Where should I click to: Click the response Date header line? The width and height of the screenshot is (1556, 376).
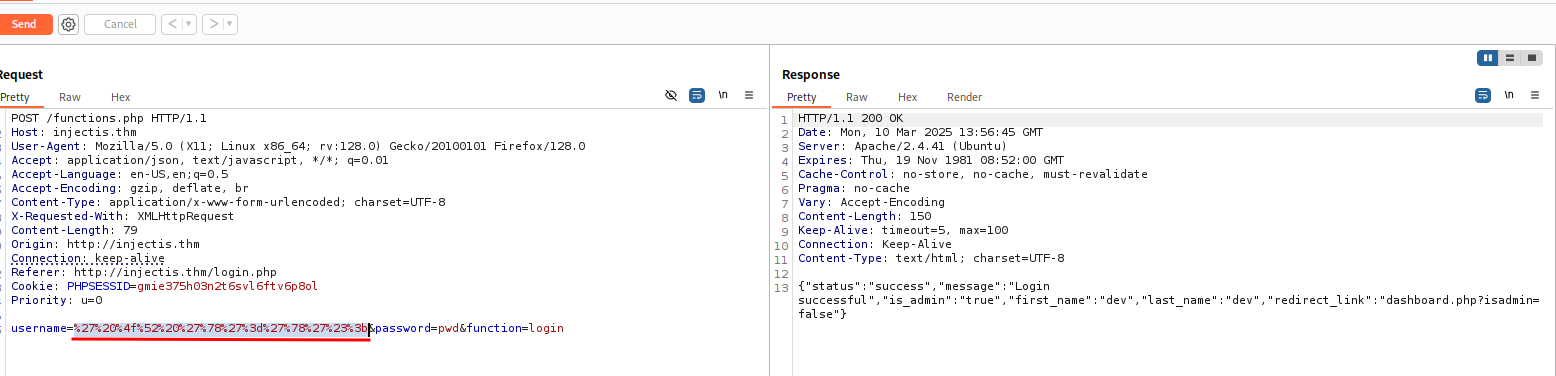click(920, 132)
